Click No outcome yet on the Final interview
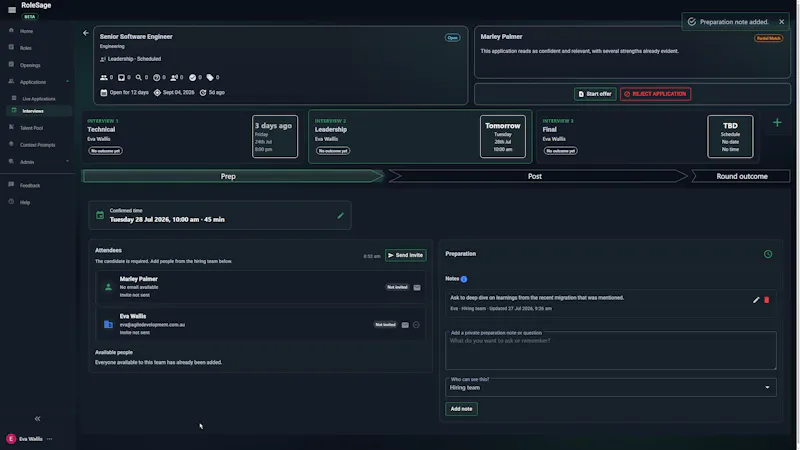The width and height of the screenshot is (800, 450). pos(560,151)
